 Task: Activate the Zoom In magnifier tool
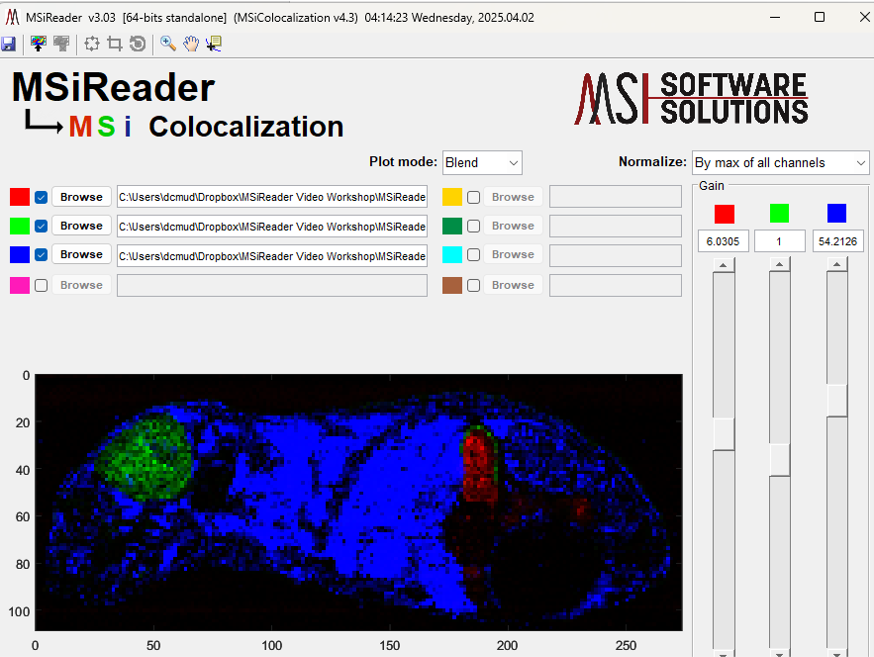pos(168,43)
